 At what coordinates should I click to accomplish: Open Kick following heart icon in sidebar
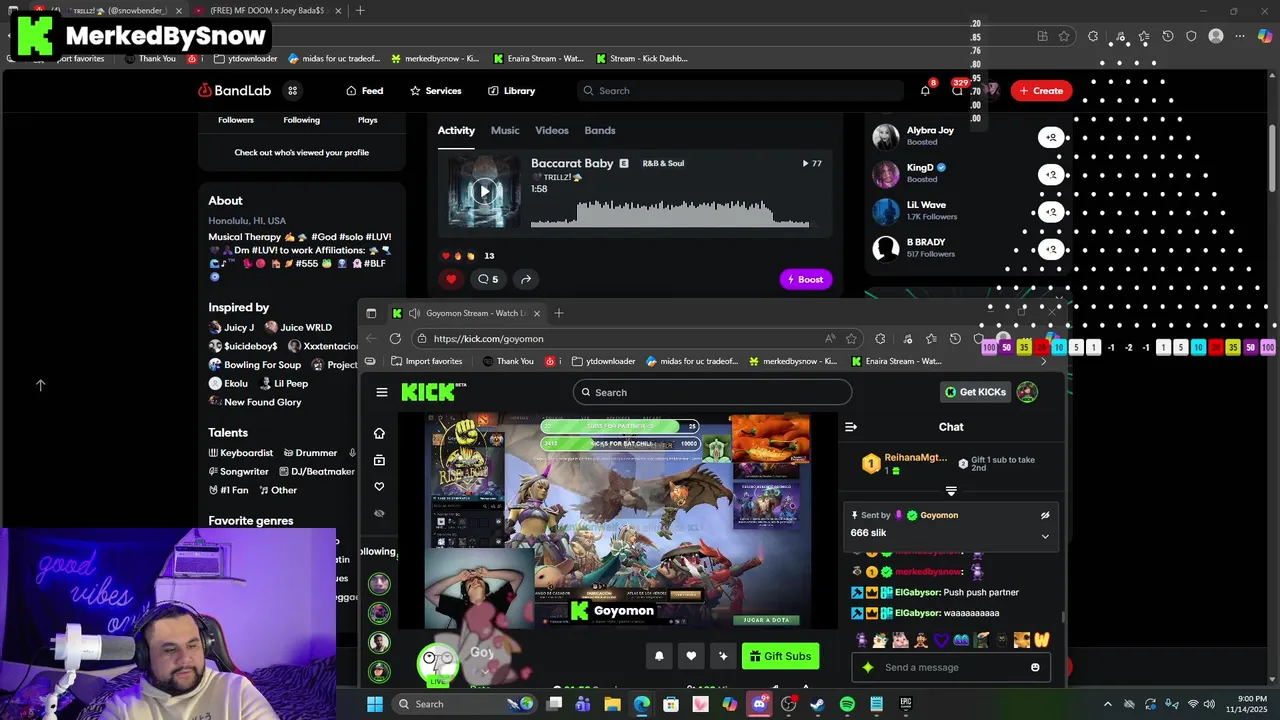[379, 487]
